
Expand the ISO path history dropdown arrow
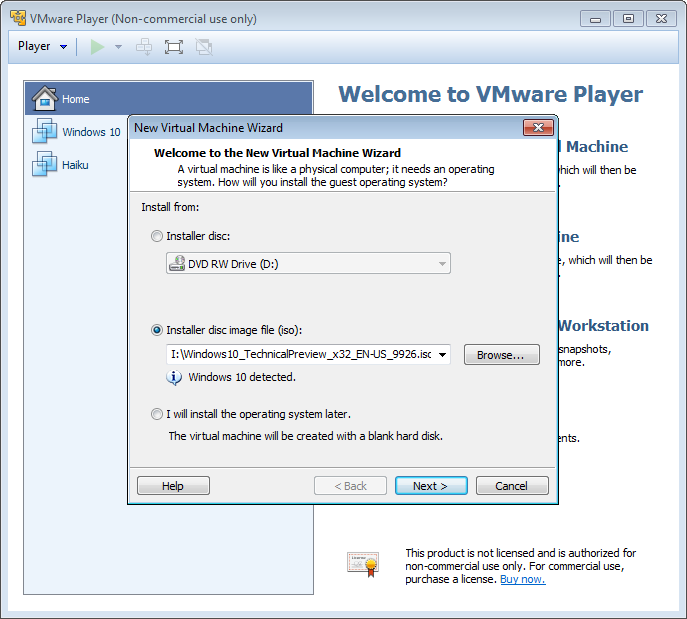pos(443,354)
